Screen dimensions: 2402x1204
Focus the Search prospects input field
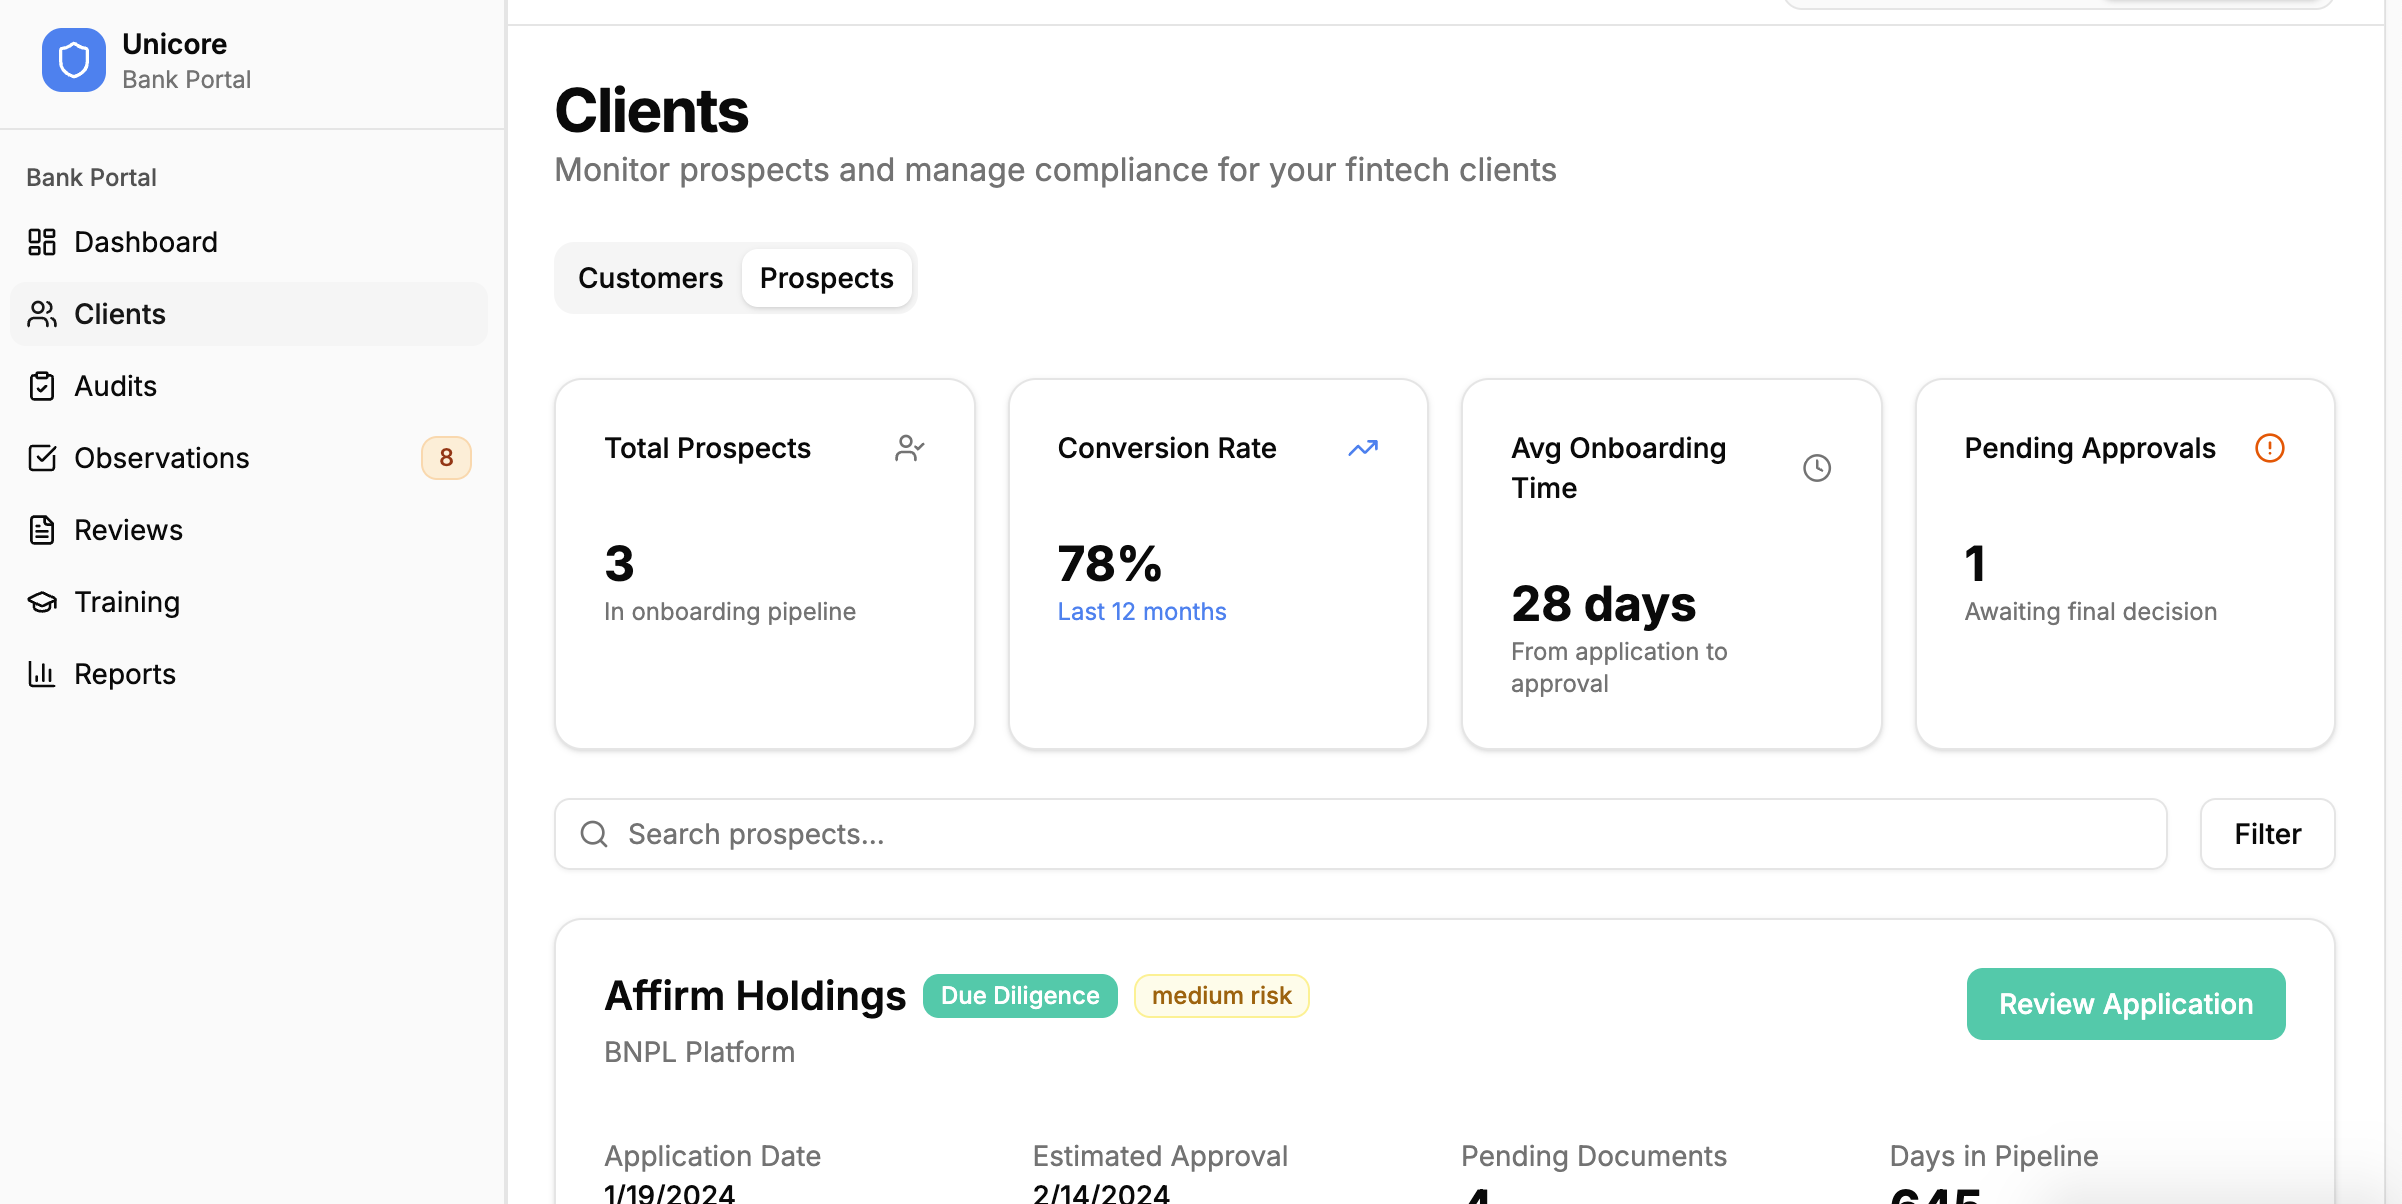point(1360,834)
